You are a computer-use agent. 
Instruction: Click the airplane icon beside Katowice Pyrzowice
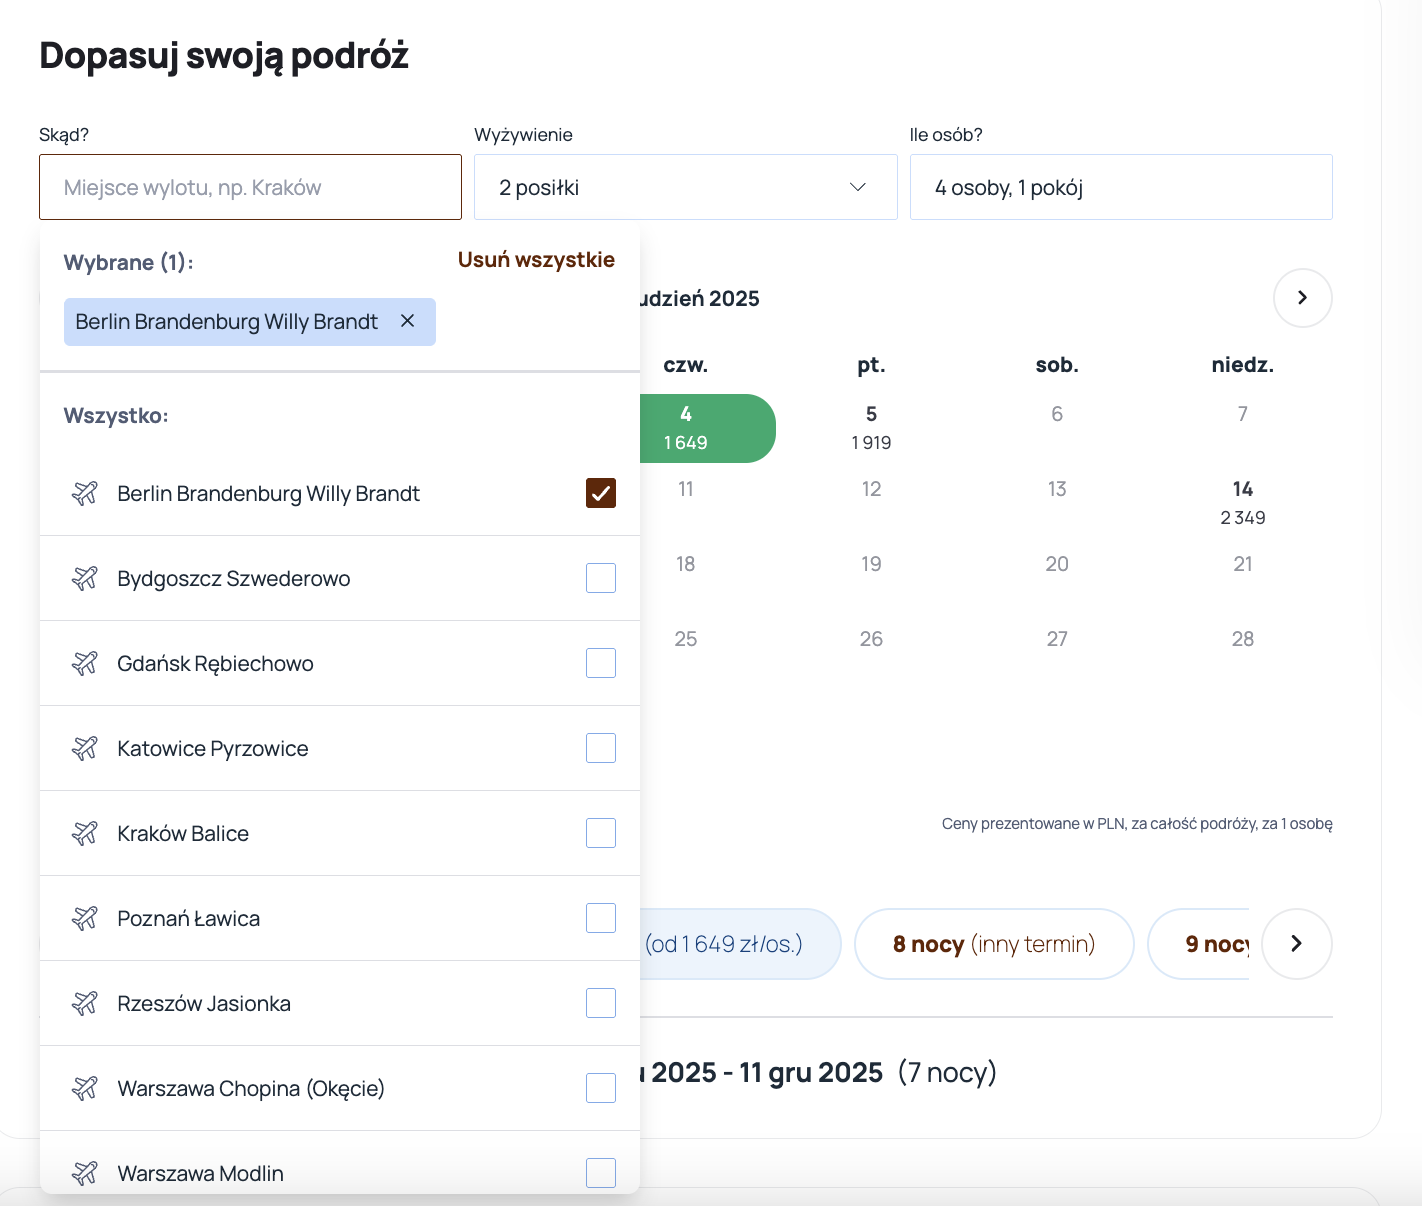click(x=85, y=748)
